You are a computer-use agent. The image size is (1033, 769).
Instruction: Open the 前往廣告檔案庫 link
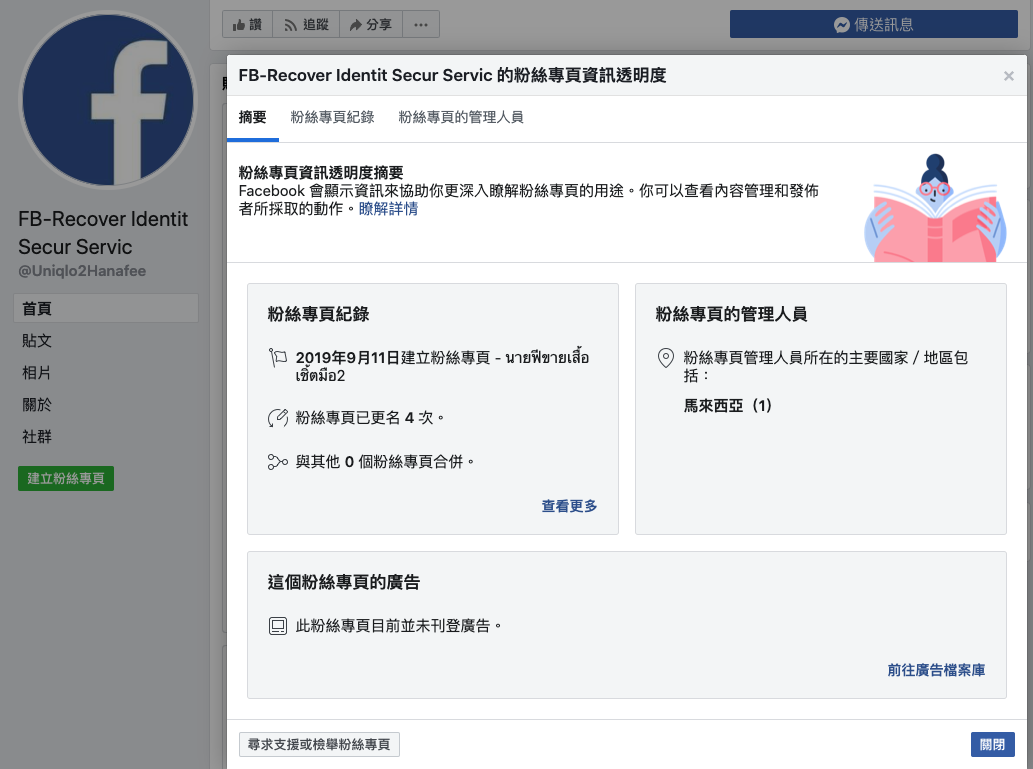click(936, 670)
